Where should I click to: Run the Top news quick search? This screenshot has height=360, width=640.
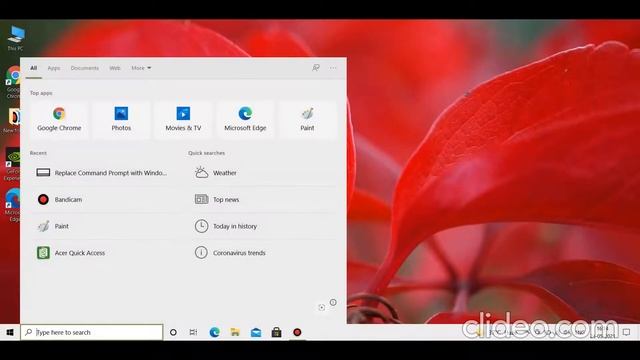(x=262, y=200)
